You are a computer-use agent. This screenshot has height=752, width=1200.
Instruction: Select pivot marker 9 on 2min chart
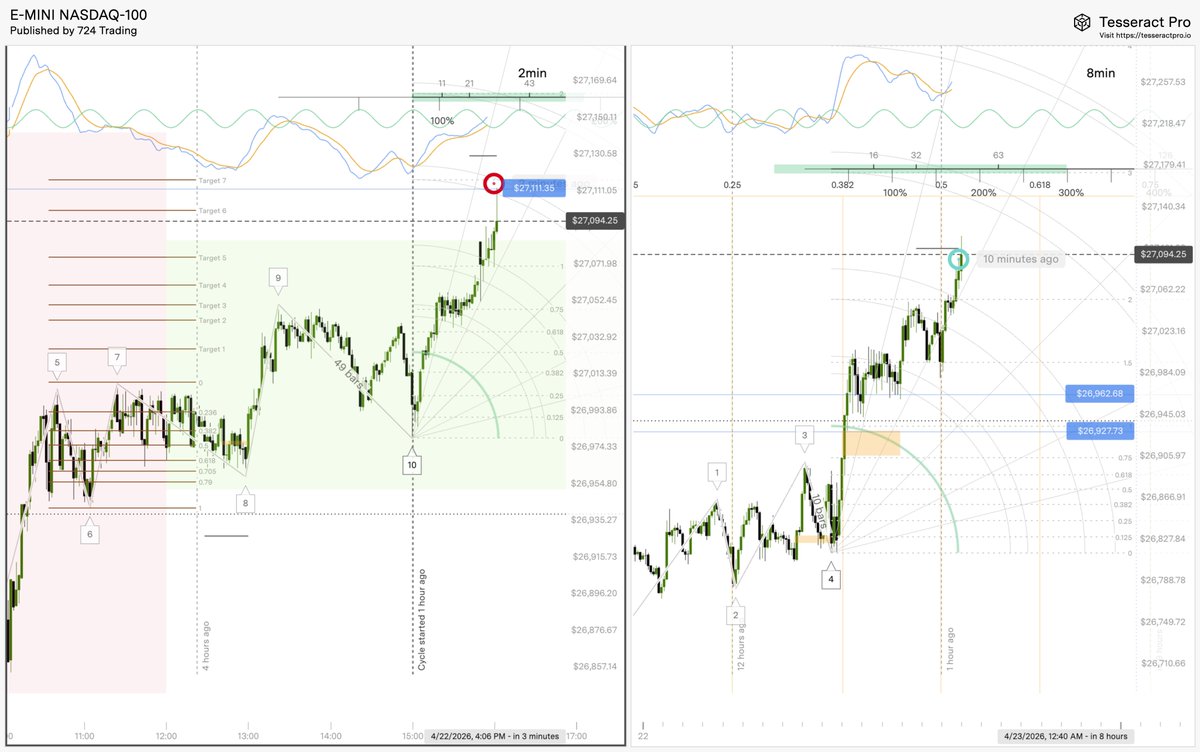(278, 277)
